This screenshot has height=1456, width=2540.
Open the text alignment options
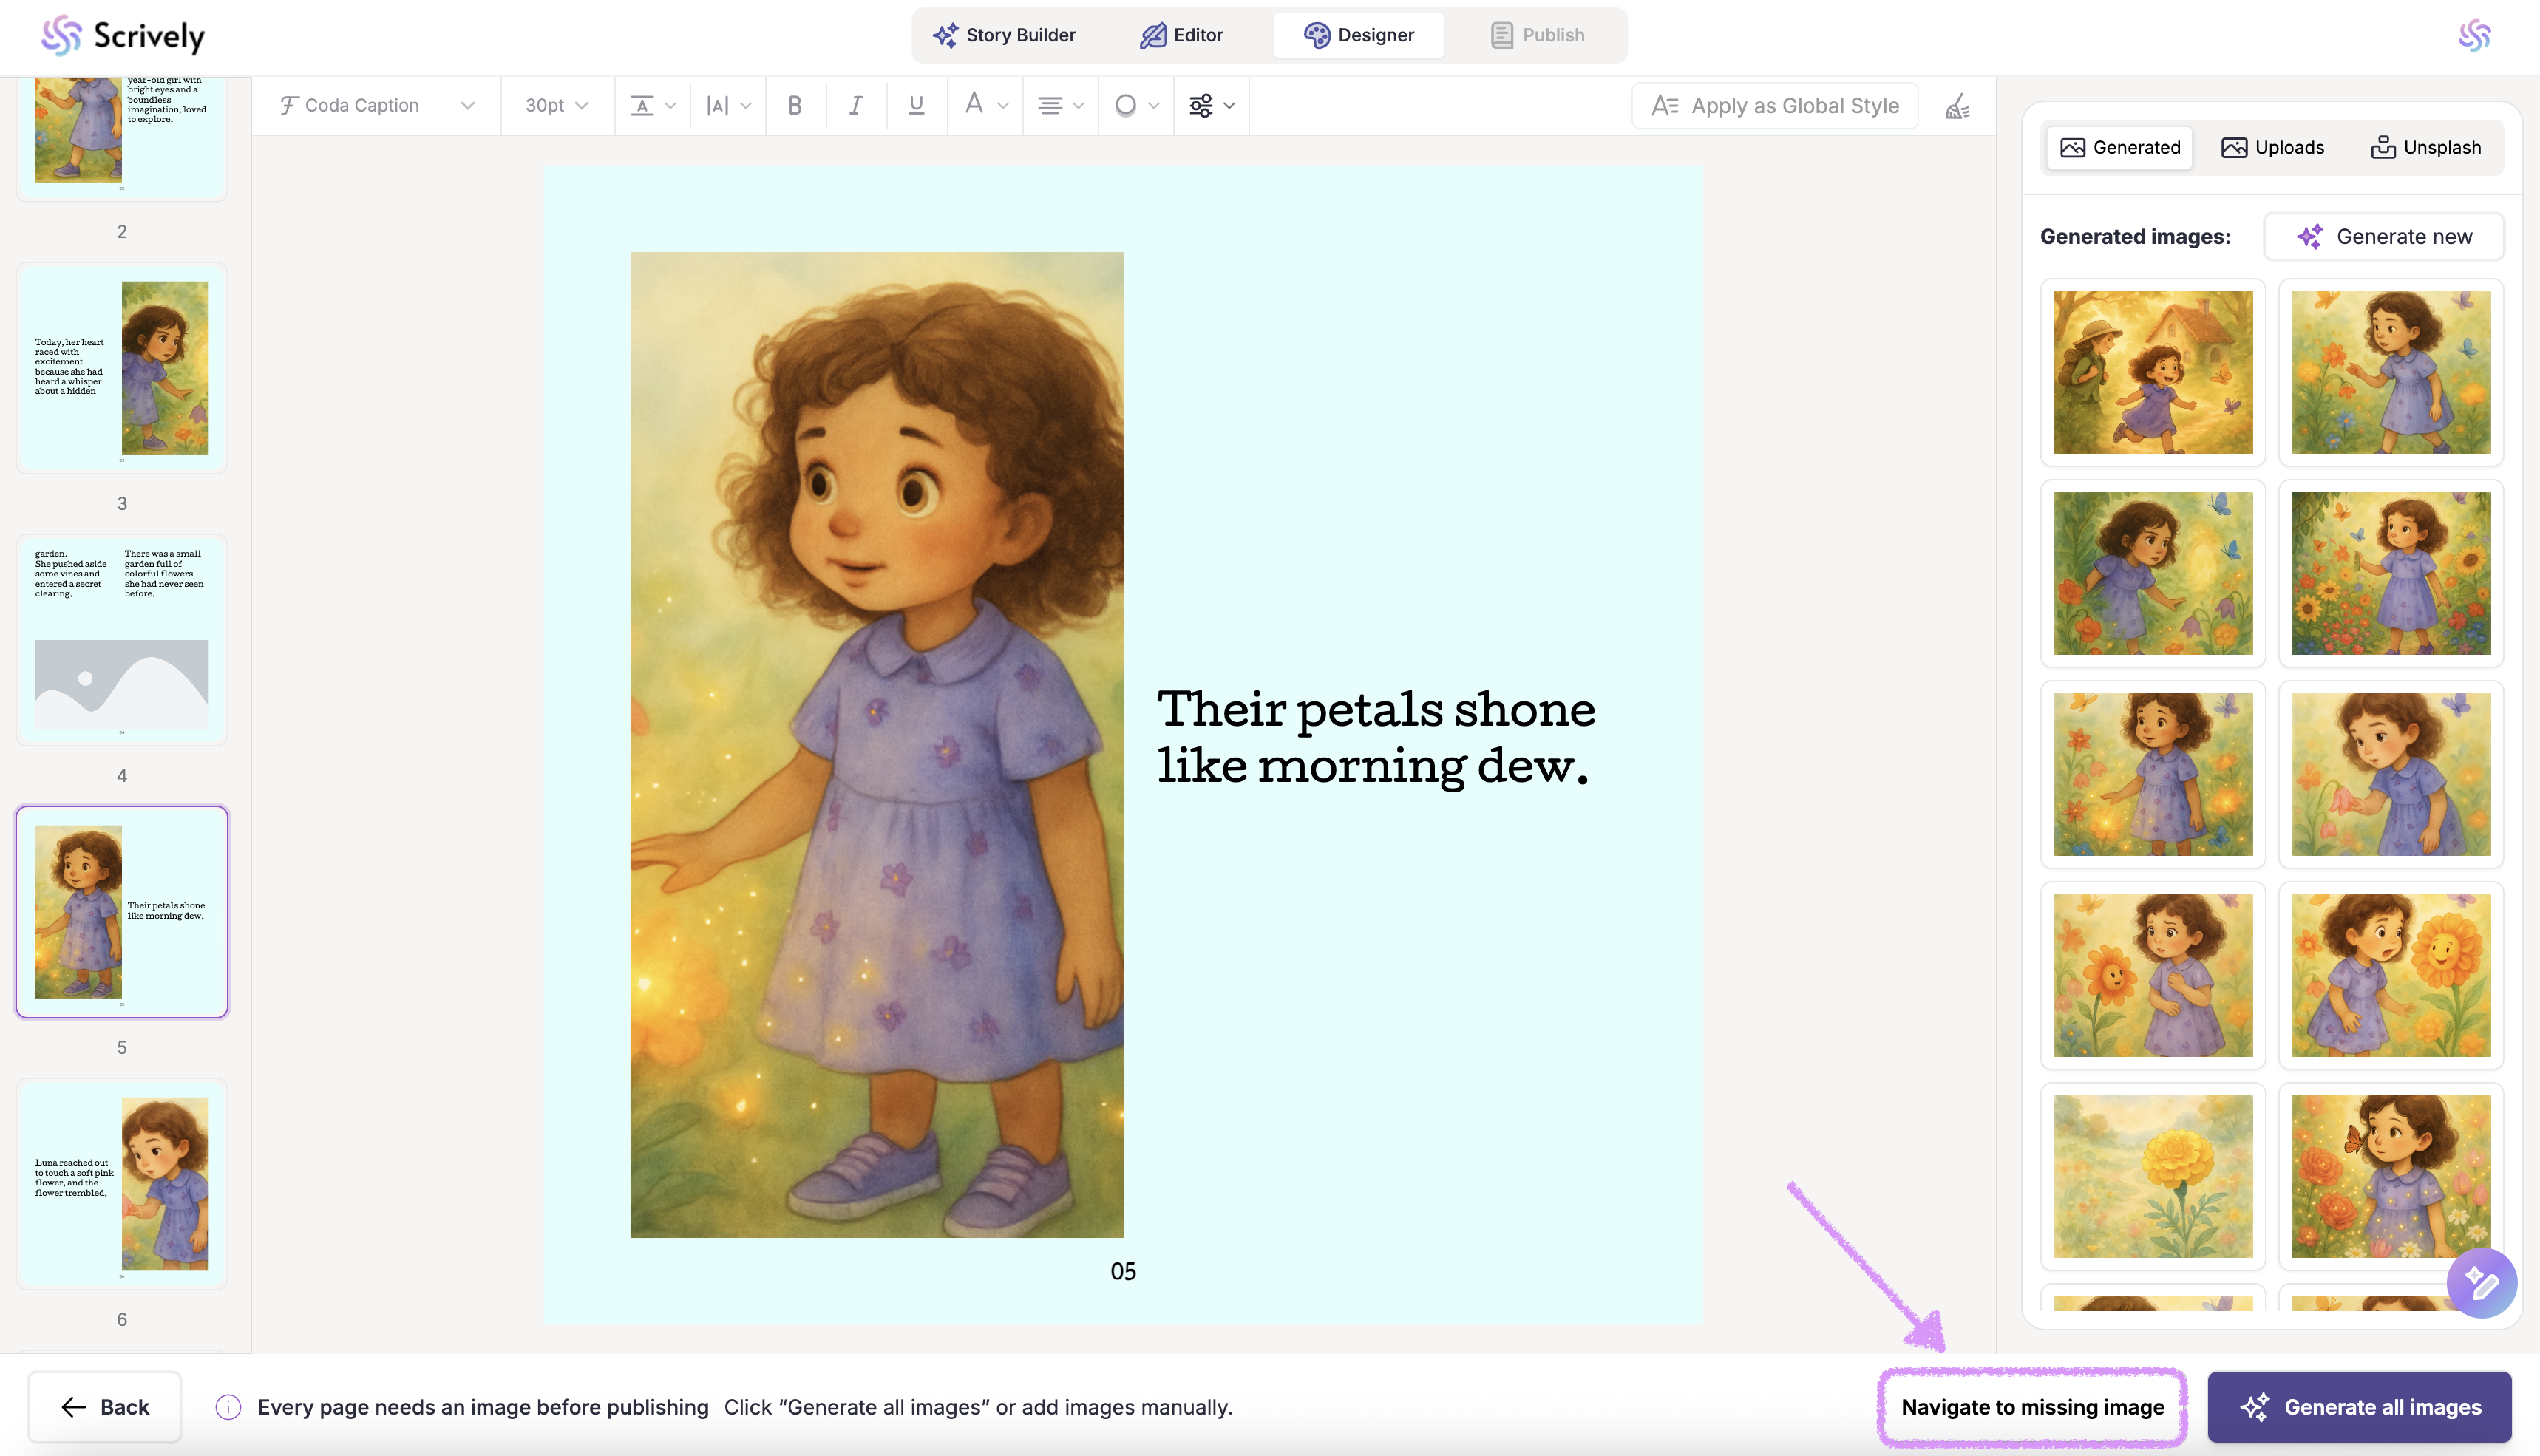1059,105
